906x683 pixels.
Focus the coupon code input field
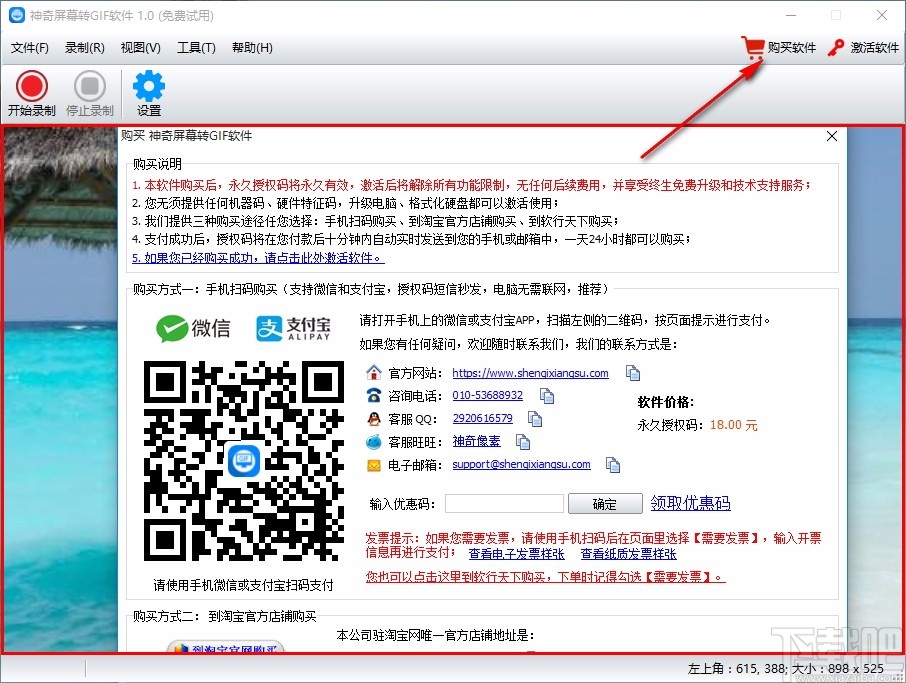pyautogui.click(x=504, y=504)
